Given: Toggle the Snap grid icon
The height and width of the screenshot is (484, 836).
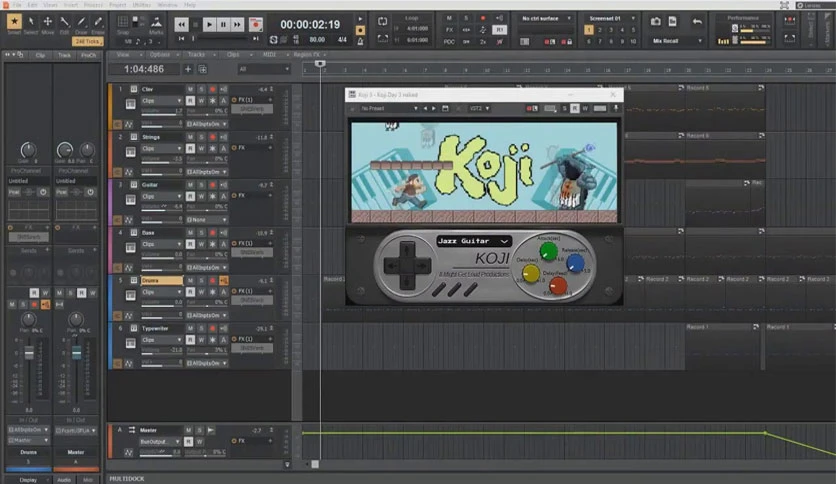Looking at the screenshot, I should tap(123, 22).
